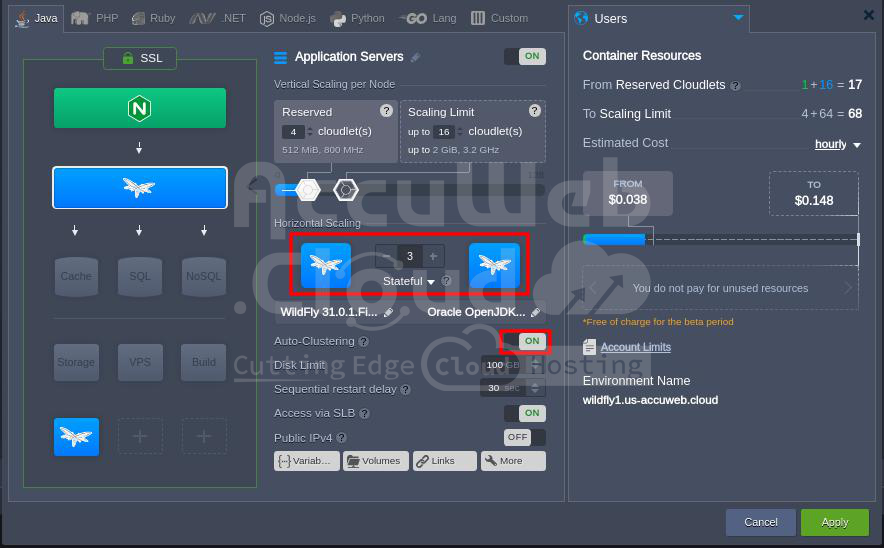Image resolution: width=884 pixels, height=548 pixels.
Task: Click the reserved cloudlets slider handle
Action: (308, 190)
